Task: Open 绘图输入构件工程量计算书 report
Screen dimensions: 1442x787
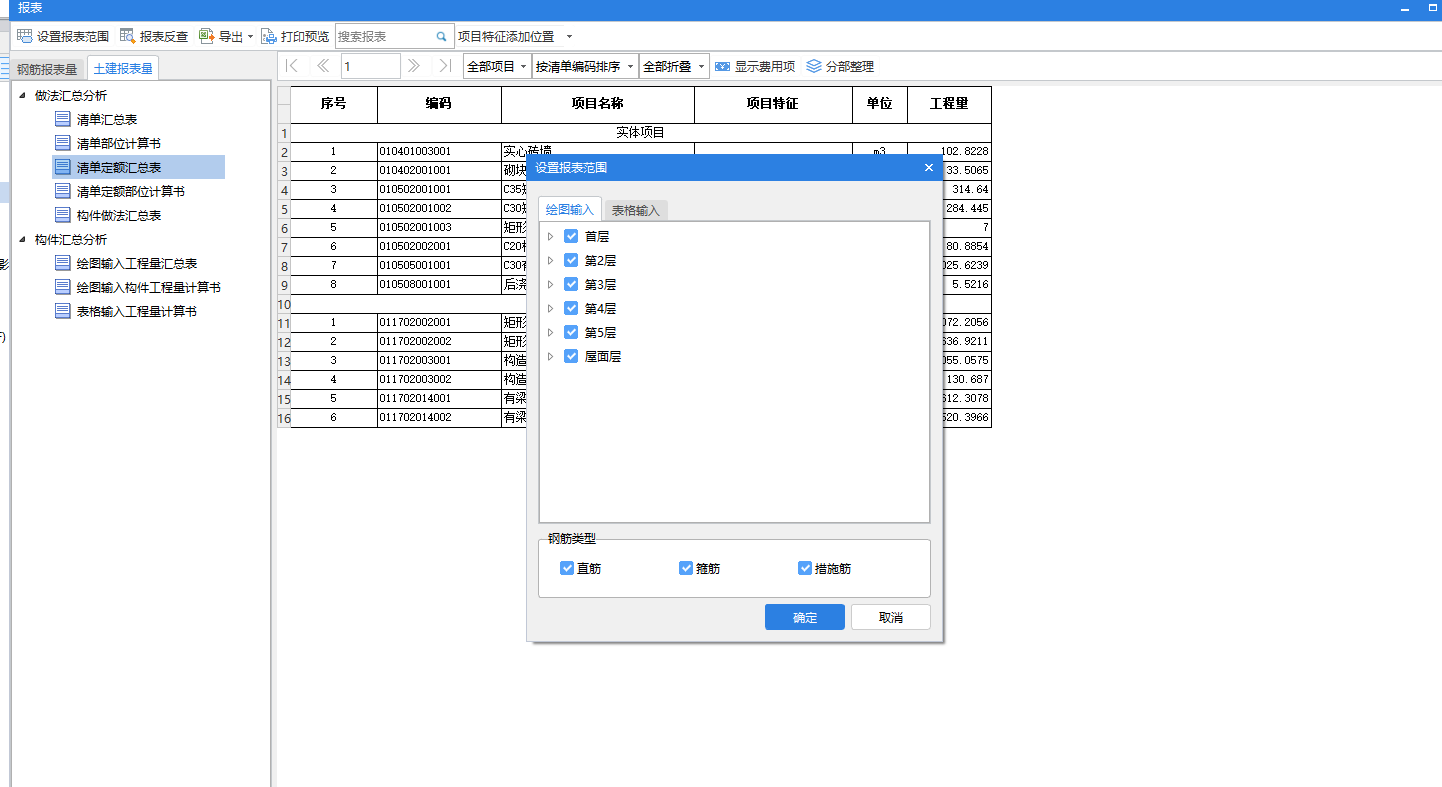Action: coord(149,288)
